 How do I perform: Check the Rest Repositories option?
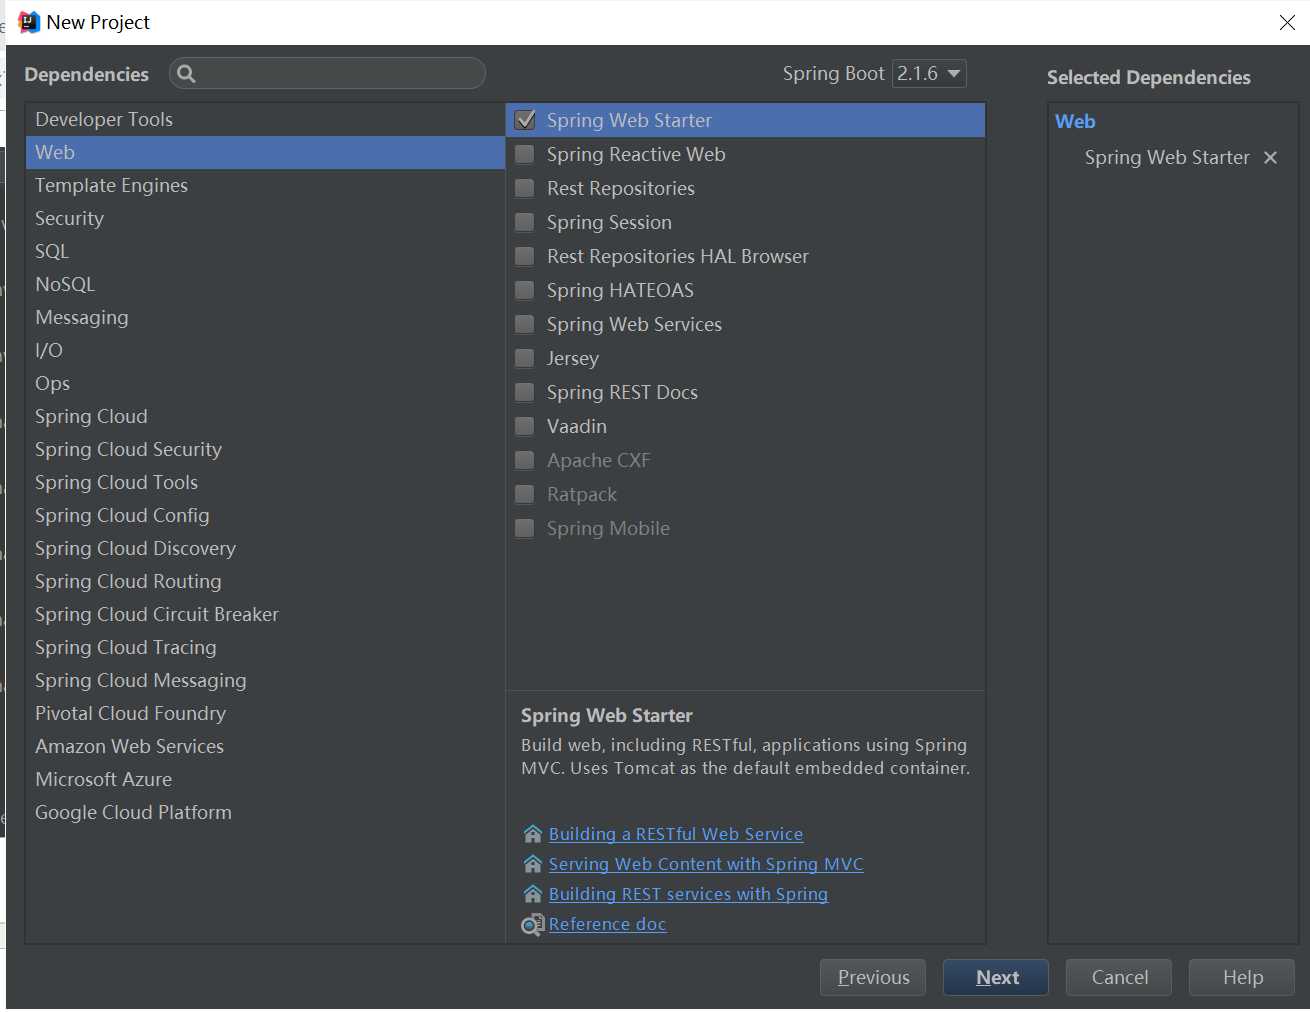coord(525,188)
